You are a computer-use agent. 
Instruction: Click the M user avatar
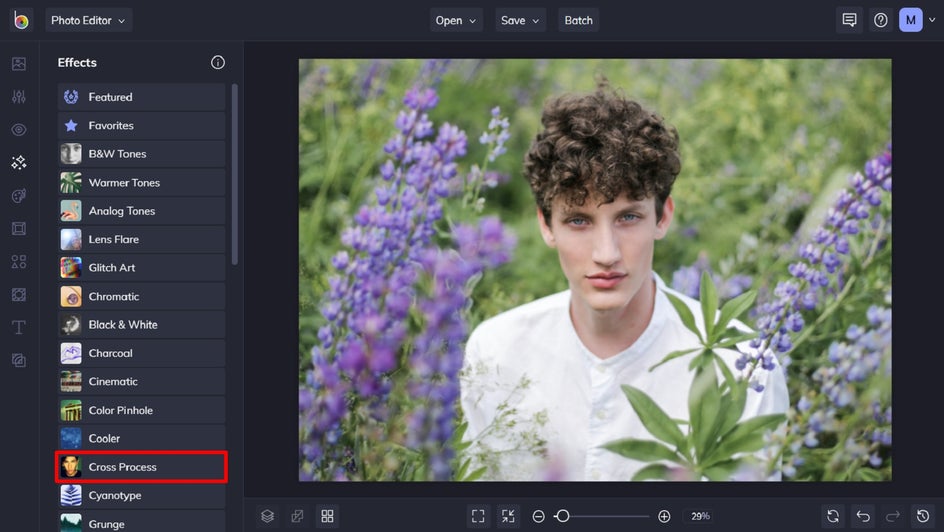pyautogui.click(x=910, y=20)
